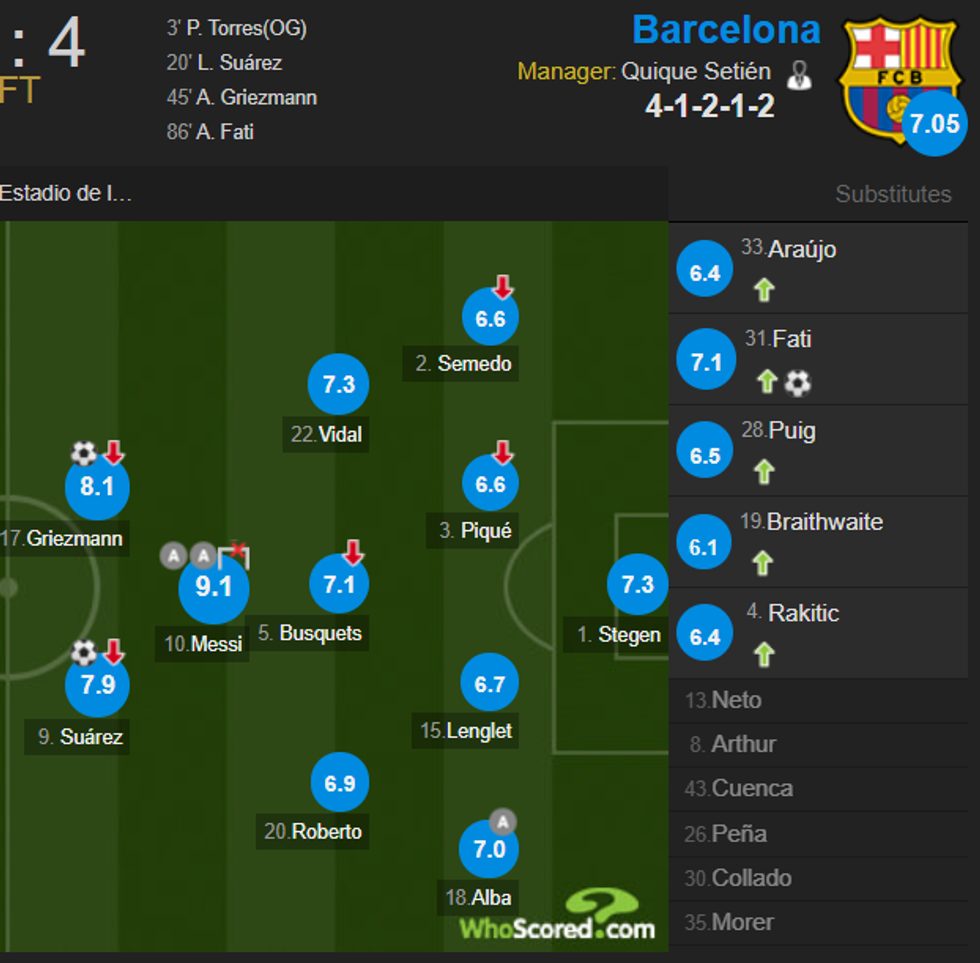Click the Busquets player name label
Image resolution: width=980 pixels, height=963 pixels.
pos(320,633)
